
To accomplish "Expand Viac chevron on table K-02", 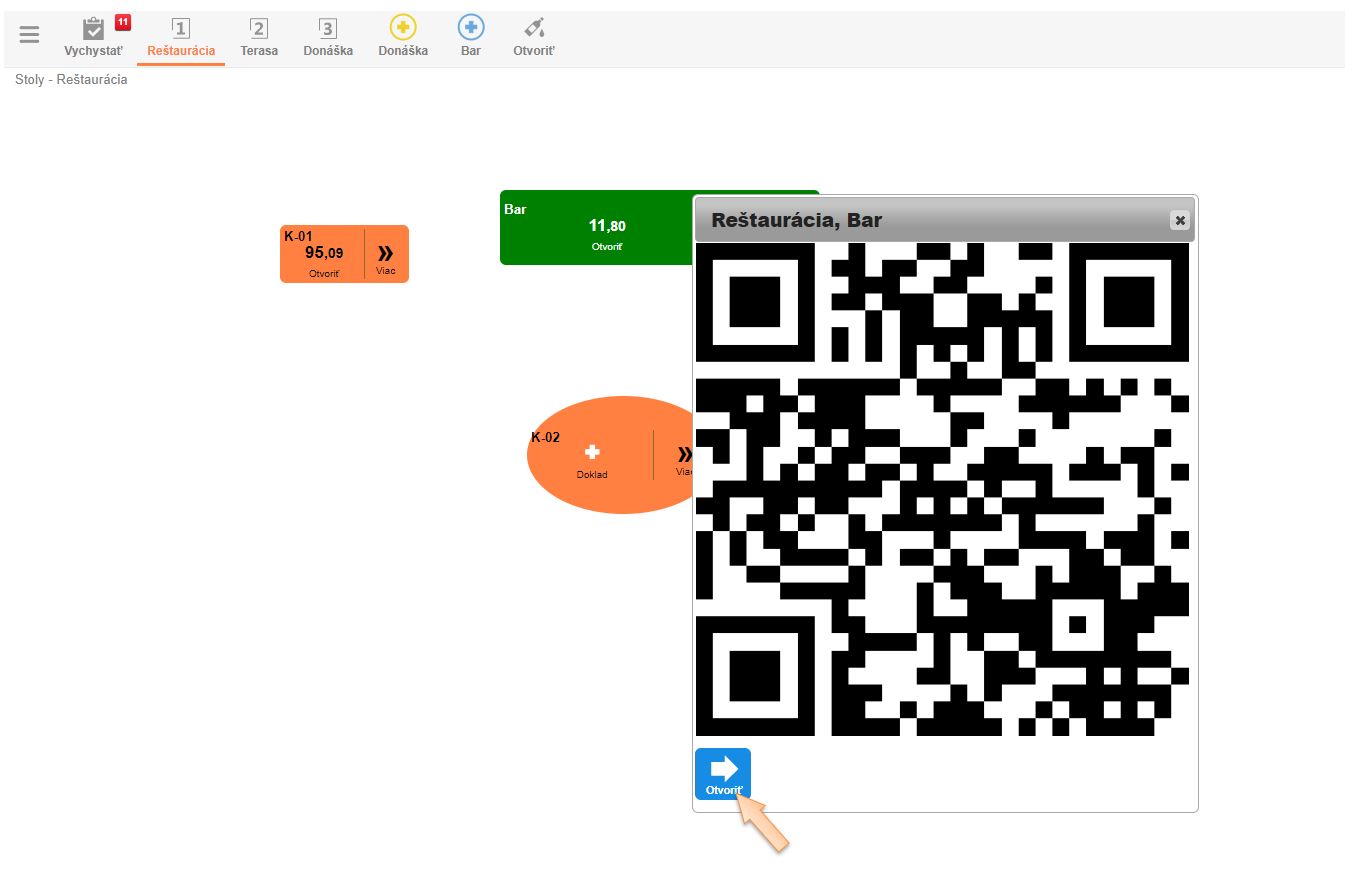I will (684, 456).
